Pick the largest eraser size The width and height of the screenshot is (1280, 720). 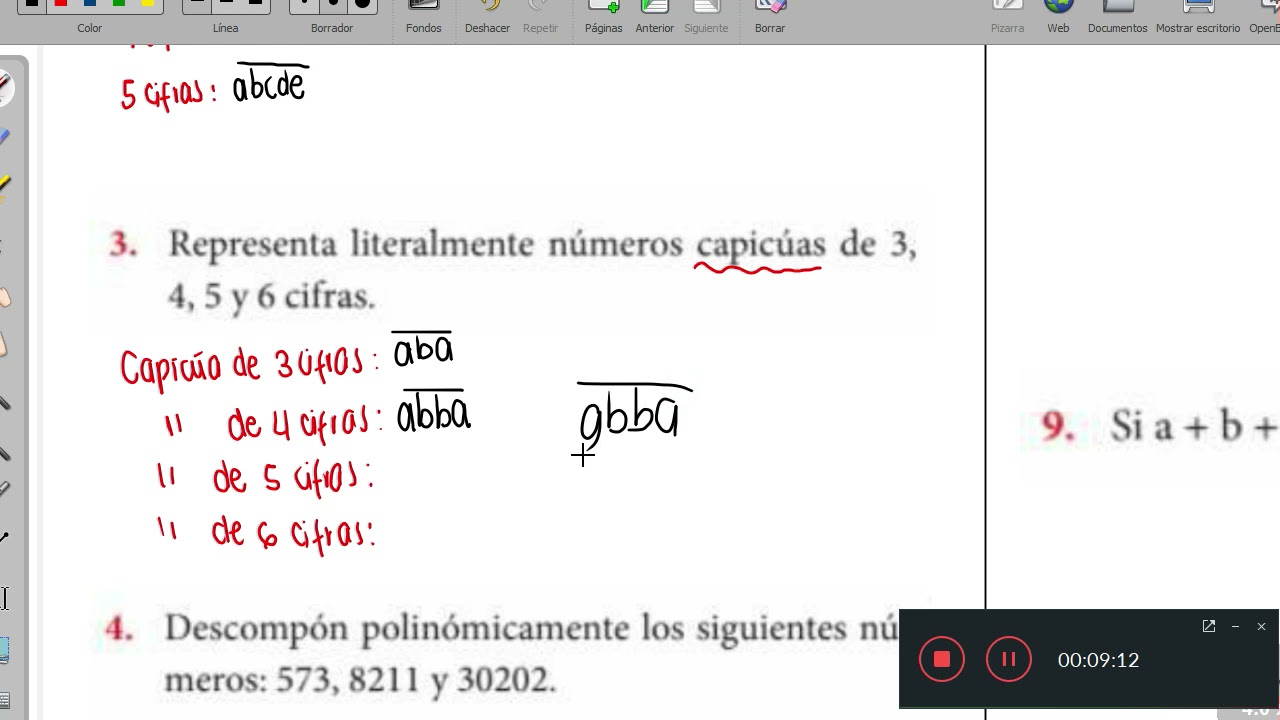pos(362,4)
